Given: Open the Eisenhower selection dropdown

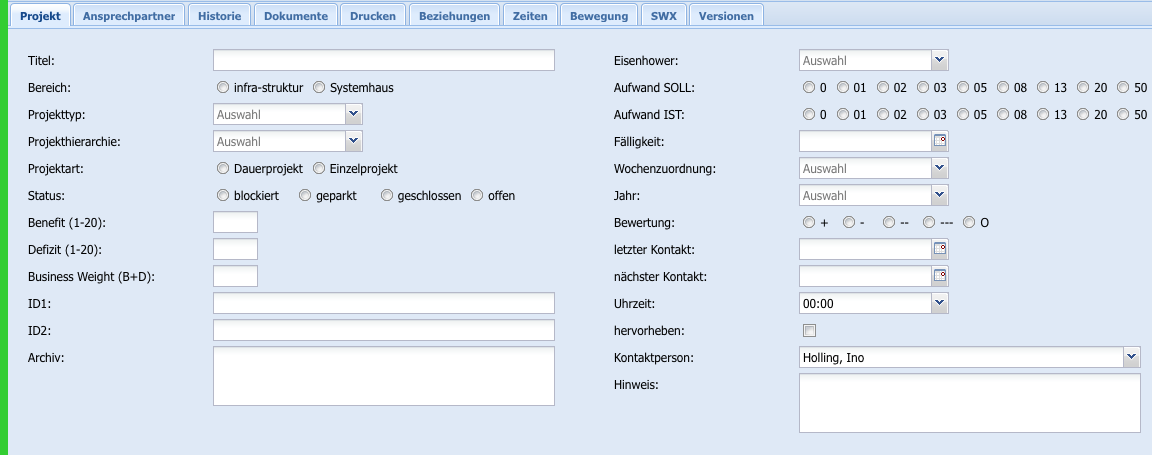Looking at the screenshot, I should (x=939, y=61).
